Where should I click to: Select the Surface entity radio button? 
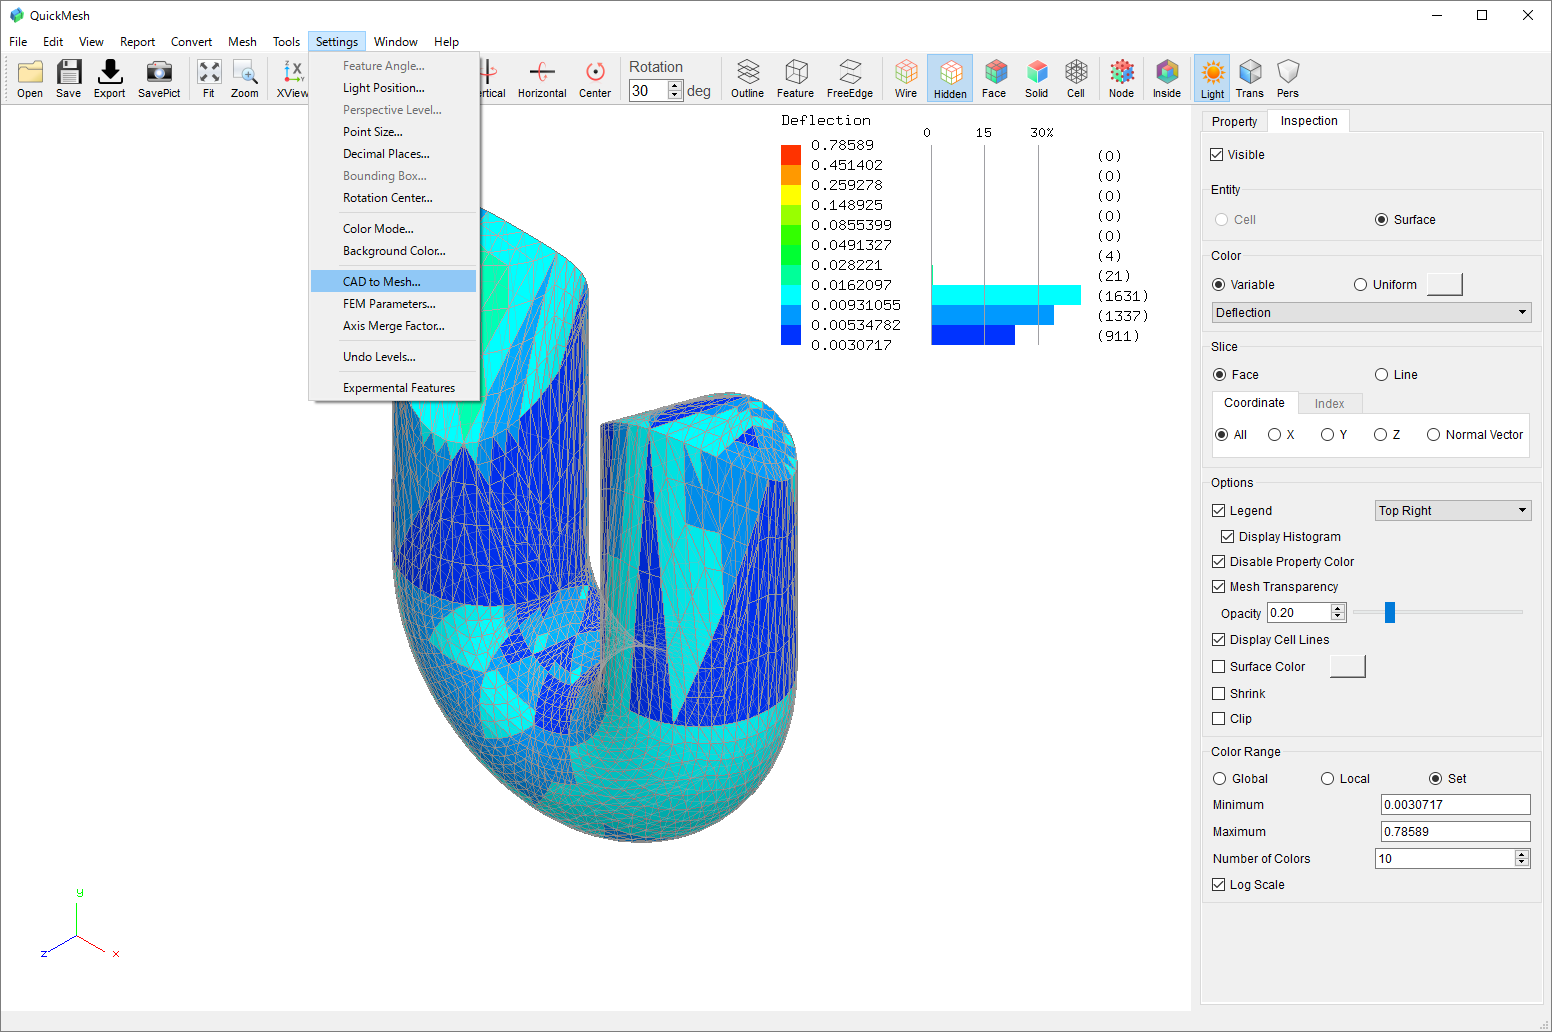1381,220
